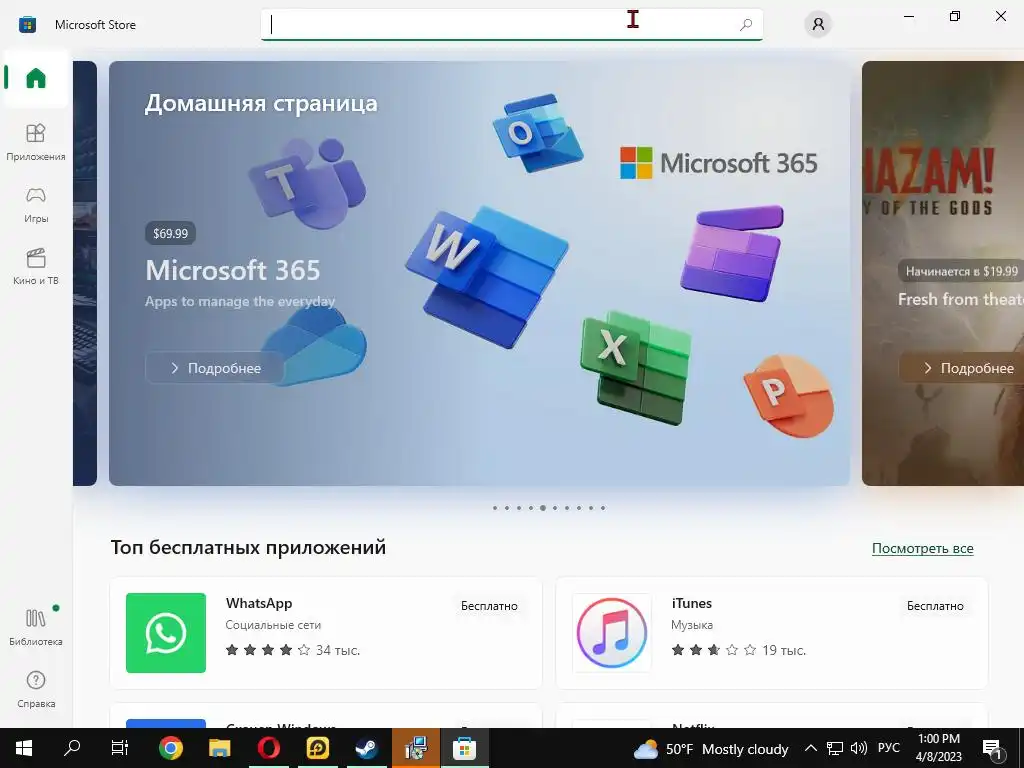
Task: Click the WhatsApp 34 тыс. rating
Action: point(293,650)
